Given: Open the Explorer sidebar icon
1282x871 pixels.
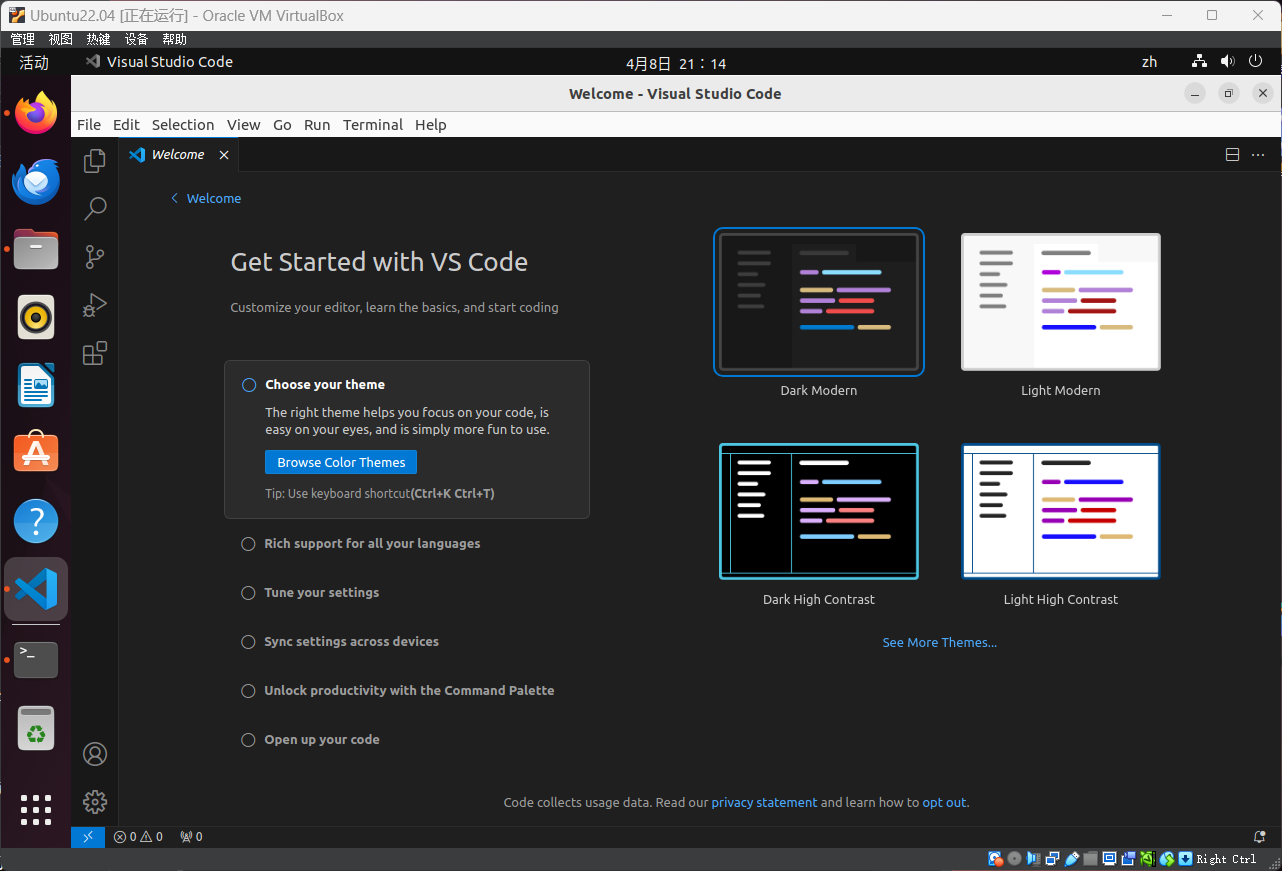Looking at the screenshot, I should pyautogui.click(x=94, y=160).
